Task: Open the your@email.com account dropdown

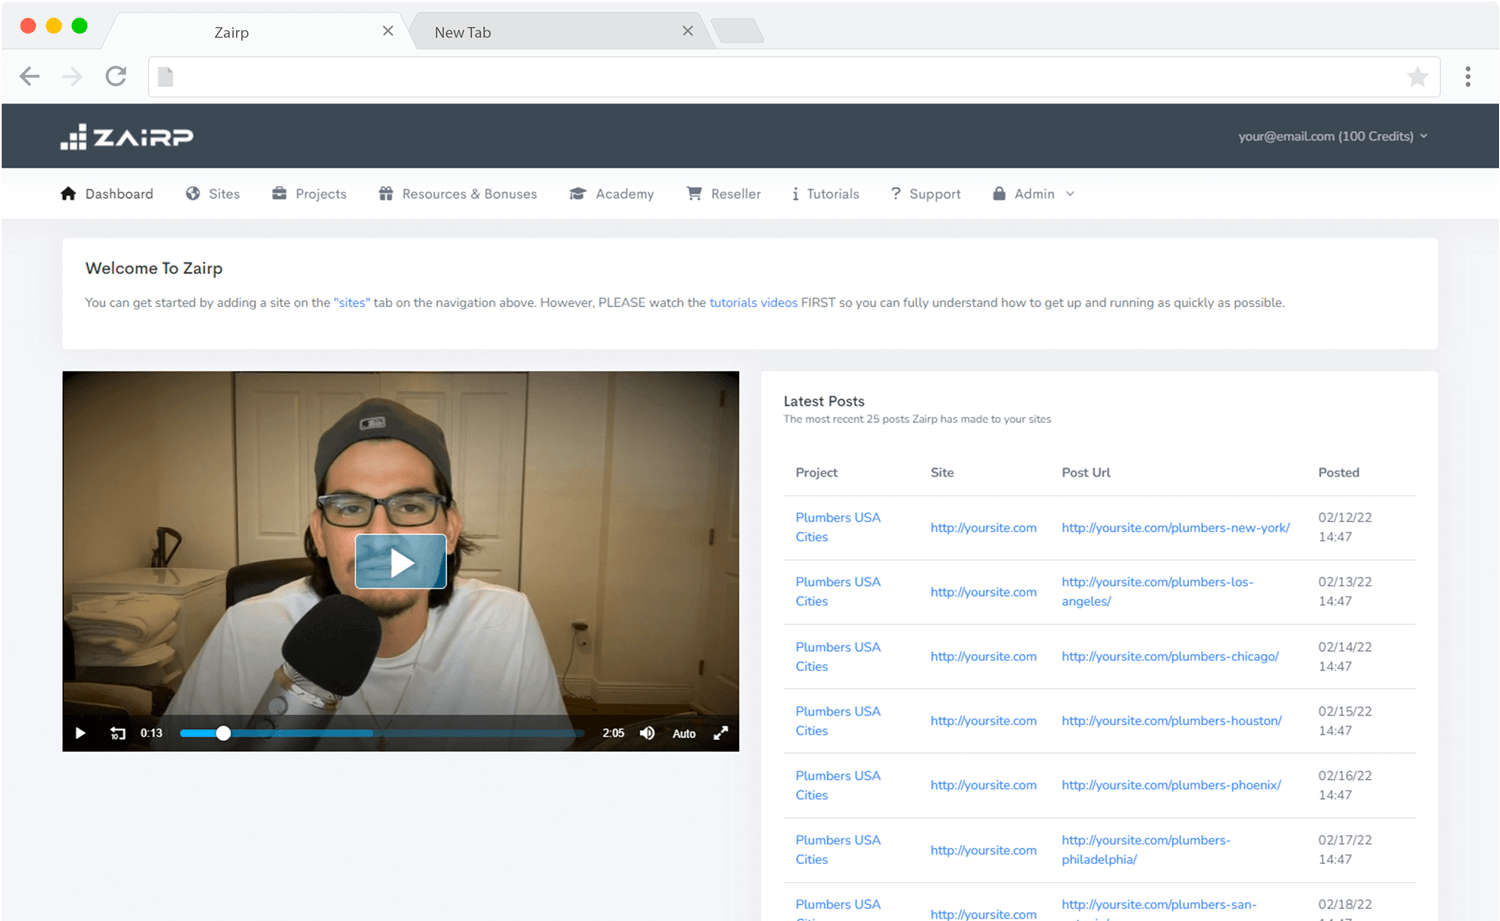Action: (1332, 136)
